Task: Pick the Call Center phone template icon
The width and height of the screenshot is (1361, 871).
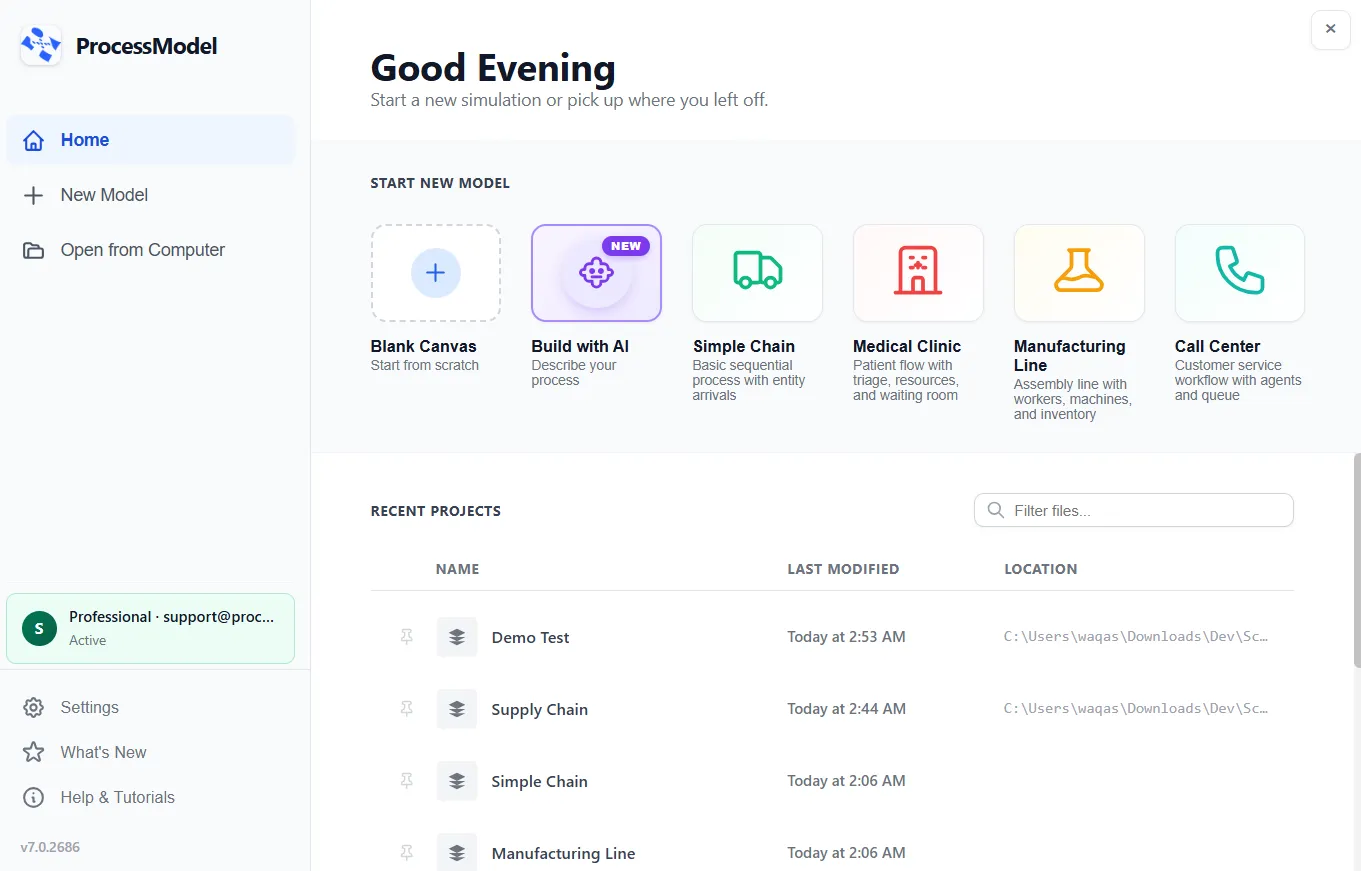Action: click(x=1240, y=270)
